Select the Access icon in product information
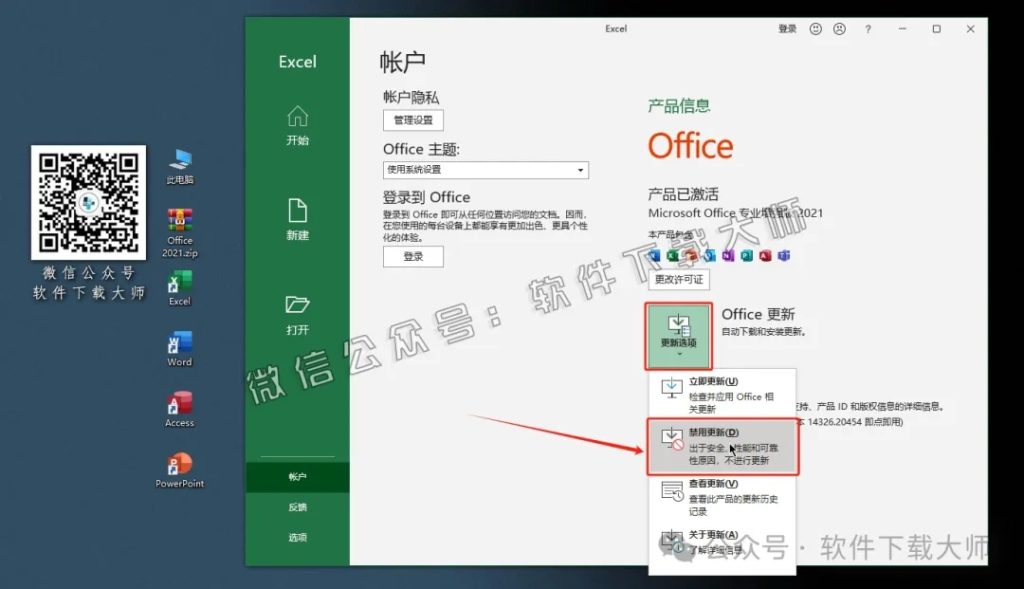1024x589 pixels. 765,256
